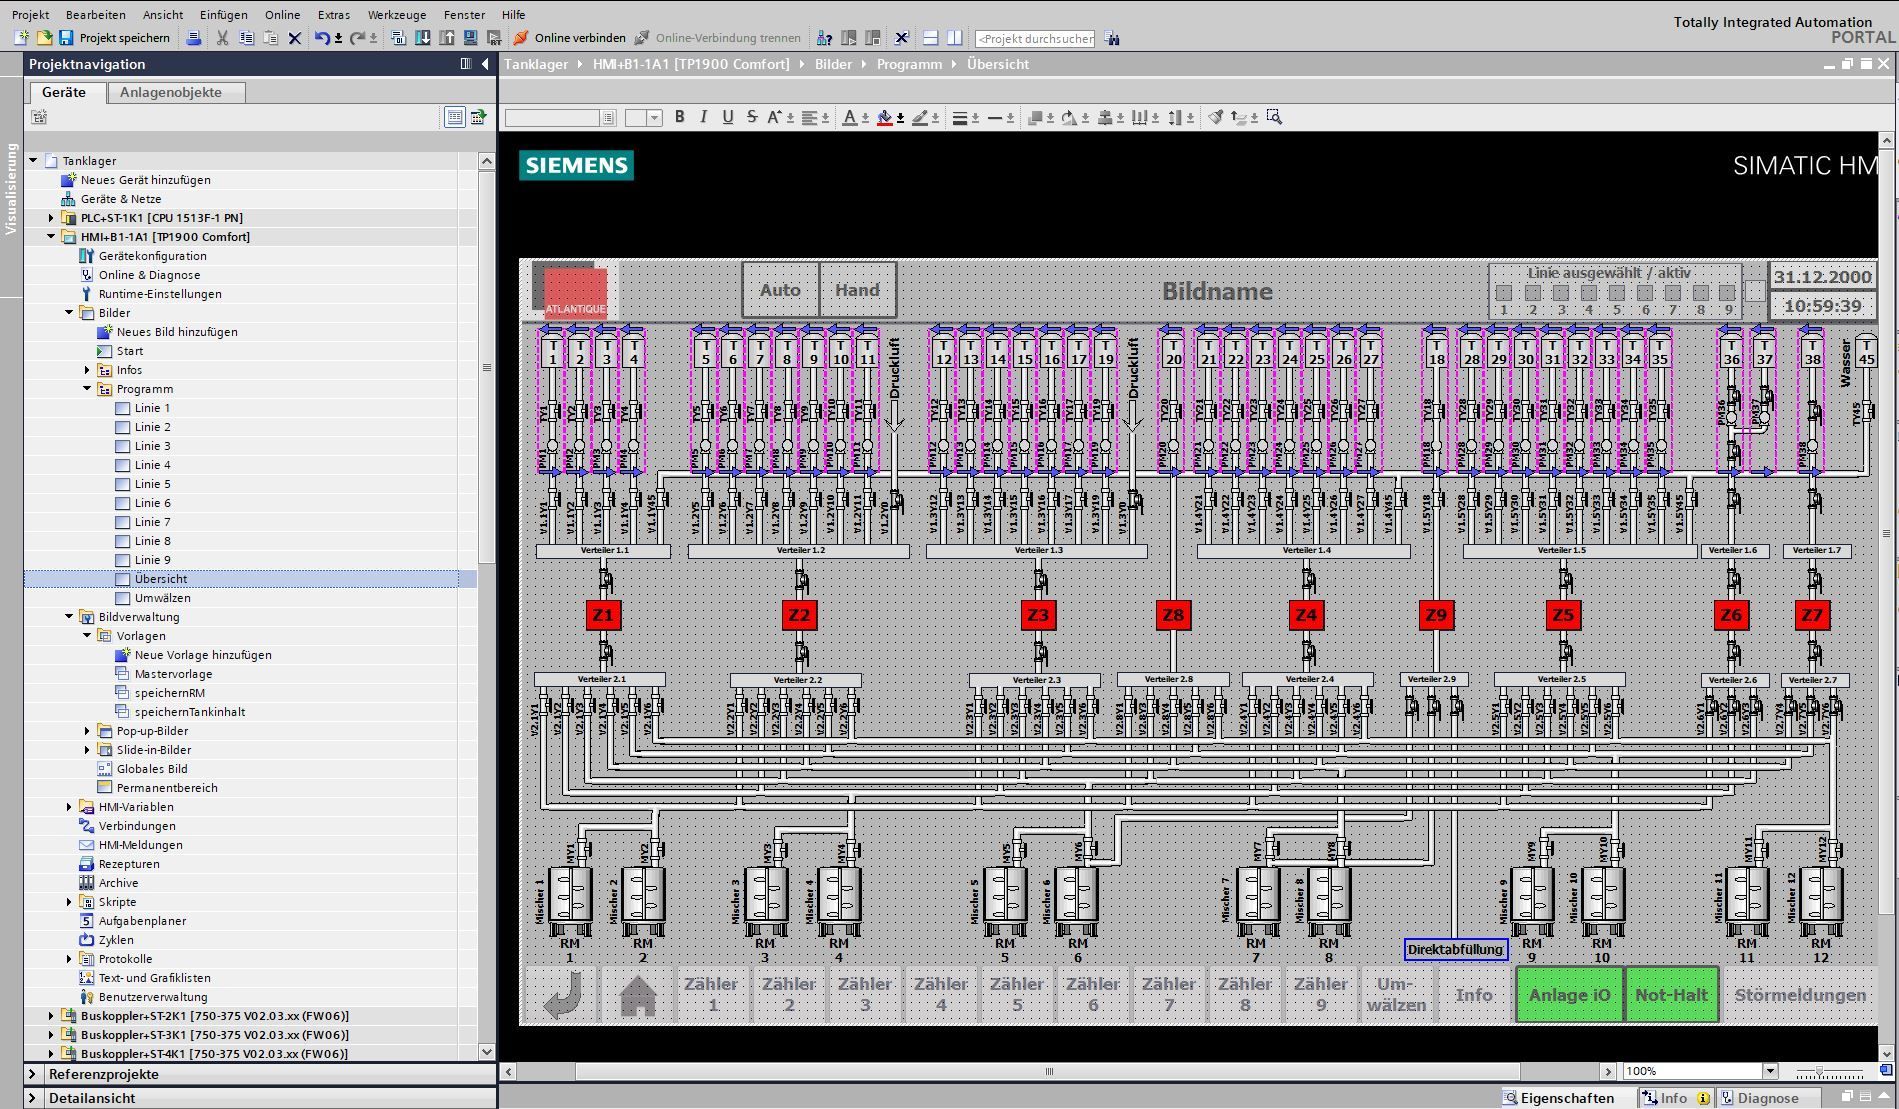This screenshot has width=1899, height=1109.
Task: Click the cut scissors icon
Action: coord(222,38)
